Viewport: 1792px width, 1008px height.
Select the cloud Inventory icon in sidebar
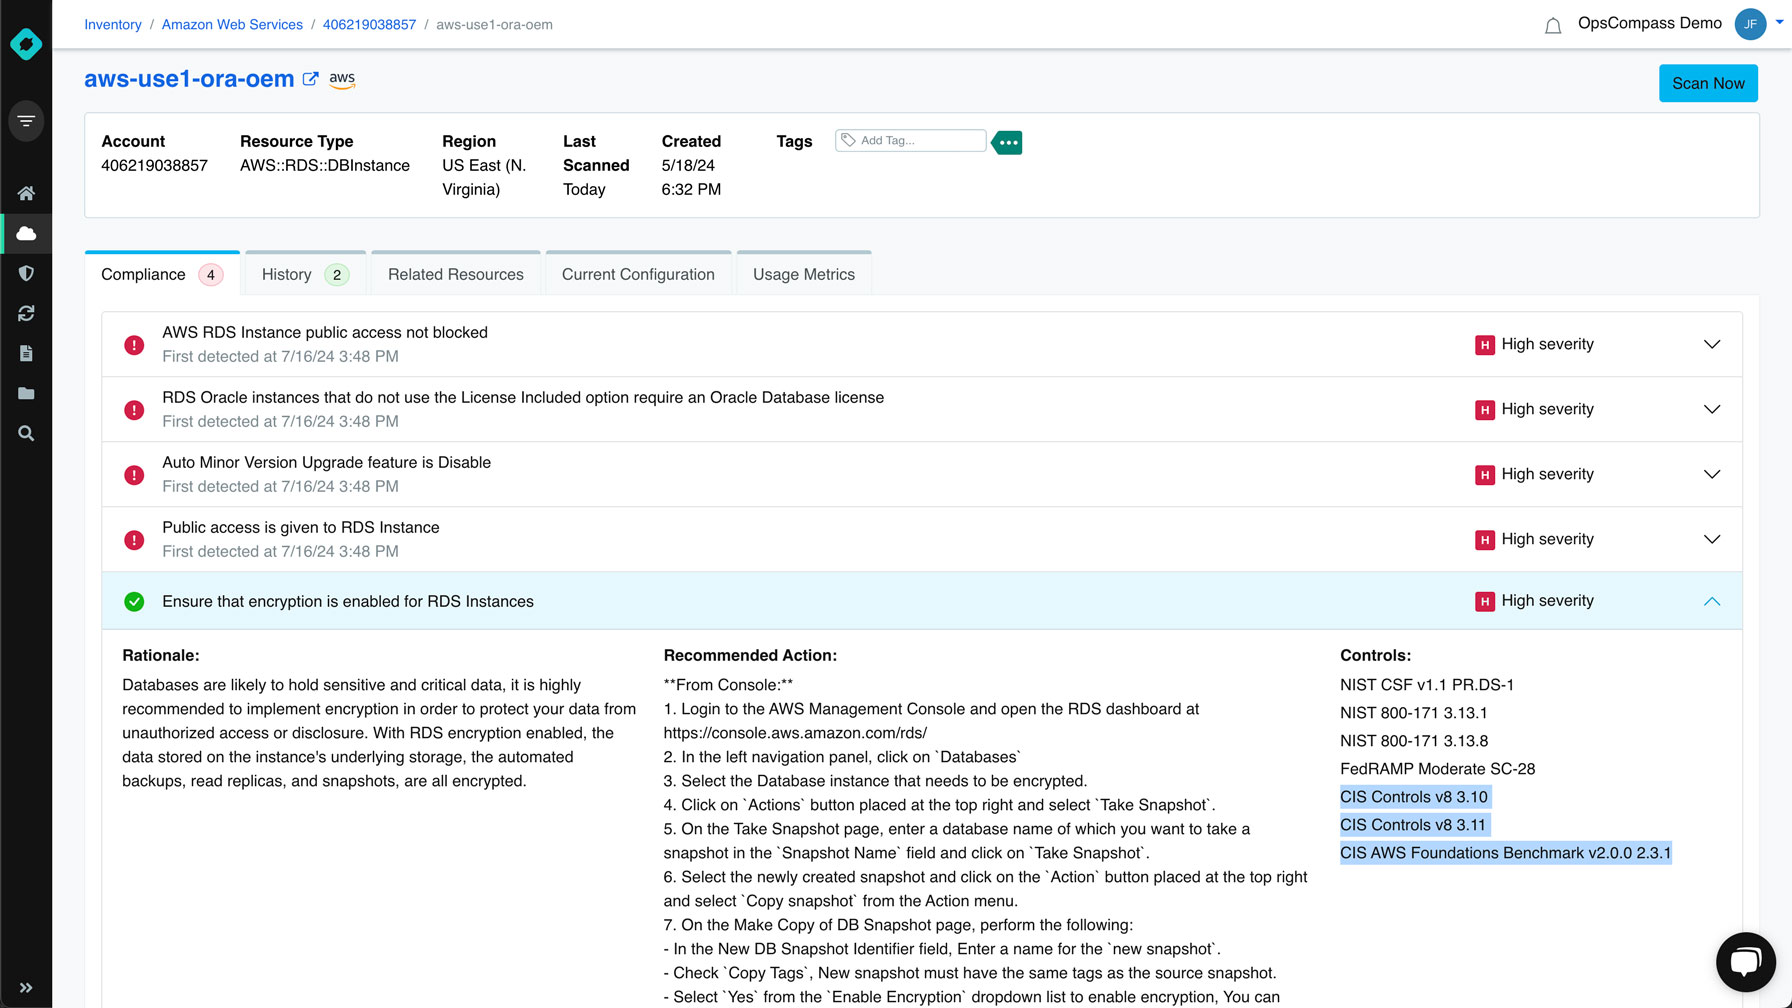coord(26,233)
